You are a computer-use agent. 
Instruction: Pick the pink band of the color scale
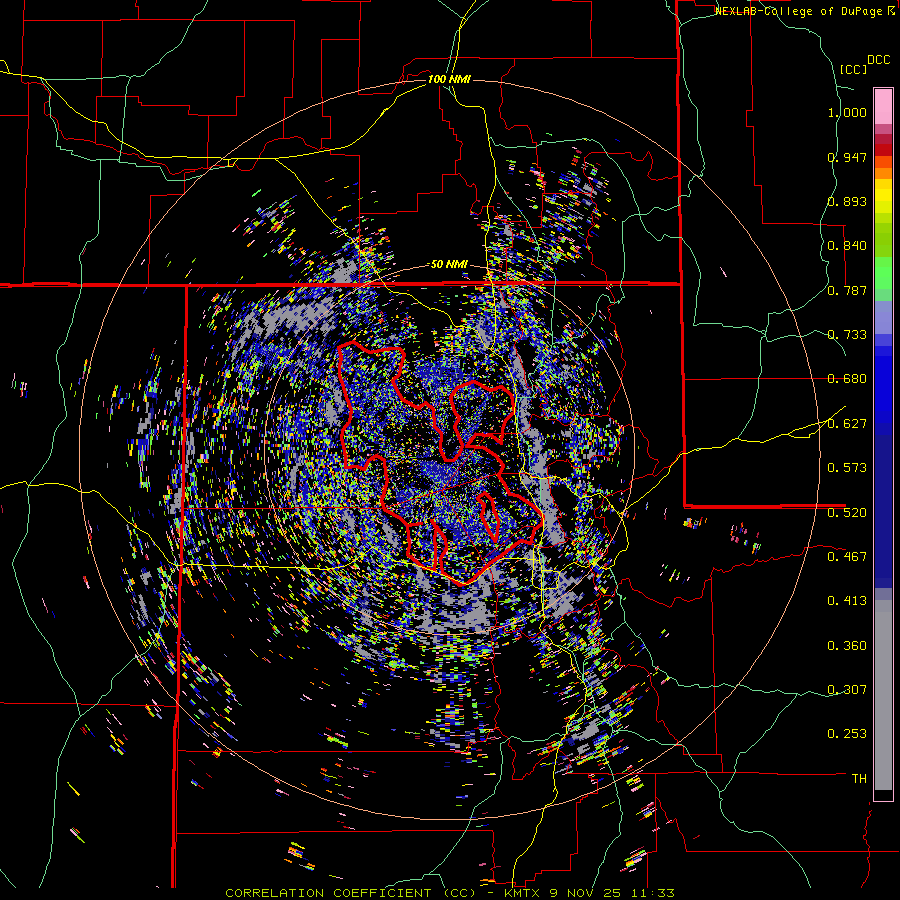tap(883, 107)
